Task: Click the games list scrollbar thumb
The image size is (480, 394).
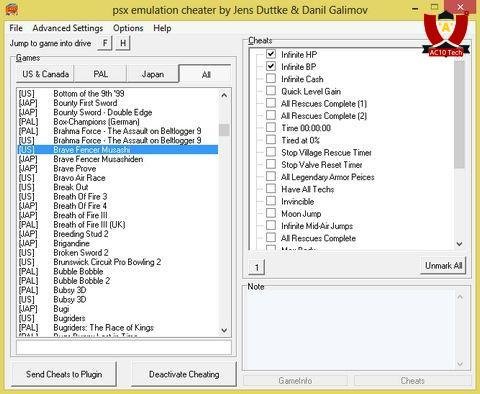Action: click(224, 130)
